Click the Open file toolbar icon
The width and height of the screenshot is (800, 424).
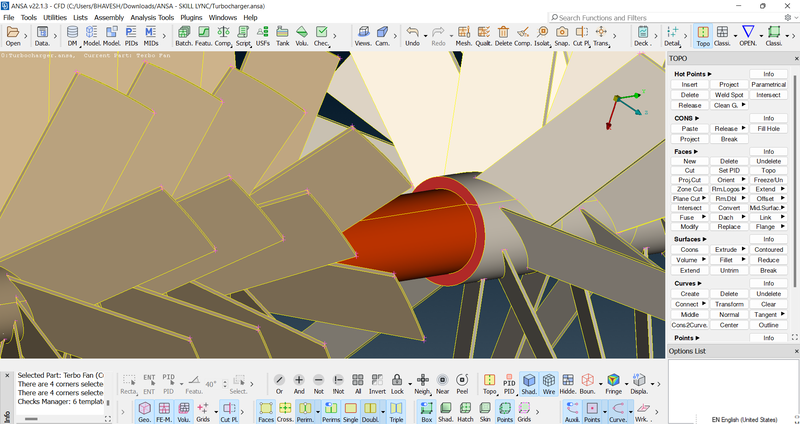[x=13, y=36]
